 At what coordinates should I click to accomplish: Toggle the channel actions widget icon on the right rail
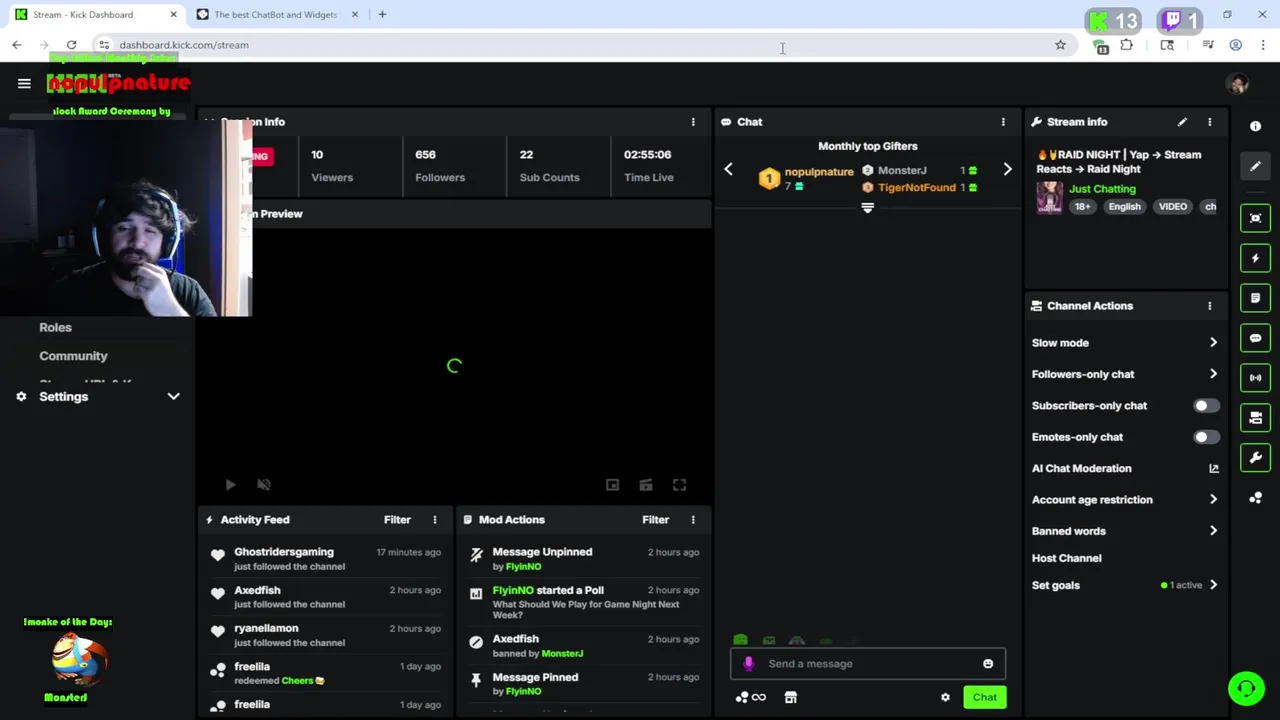pos(1255,418)
